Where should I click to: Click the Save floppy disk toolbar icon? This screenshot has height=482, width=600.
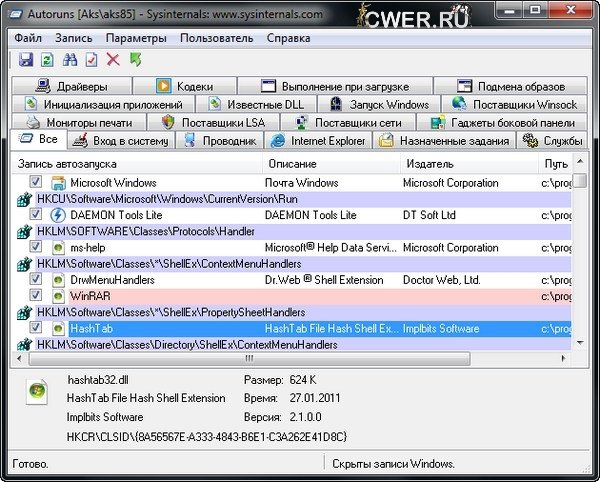(x=26, y=60)
